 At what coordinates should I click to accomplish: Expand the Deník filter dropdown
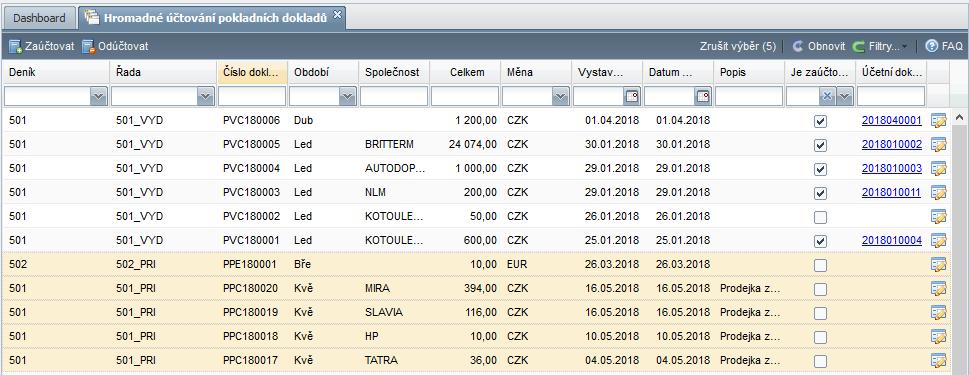click(x=98, y=96)
